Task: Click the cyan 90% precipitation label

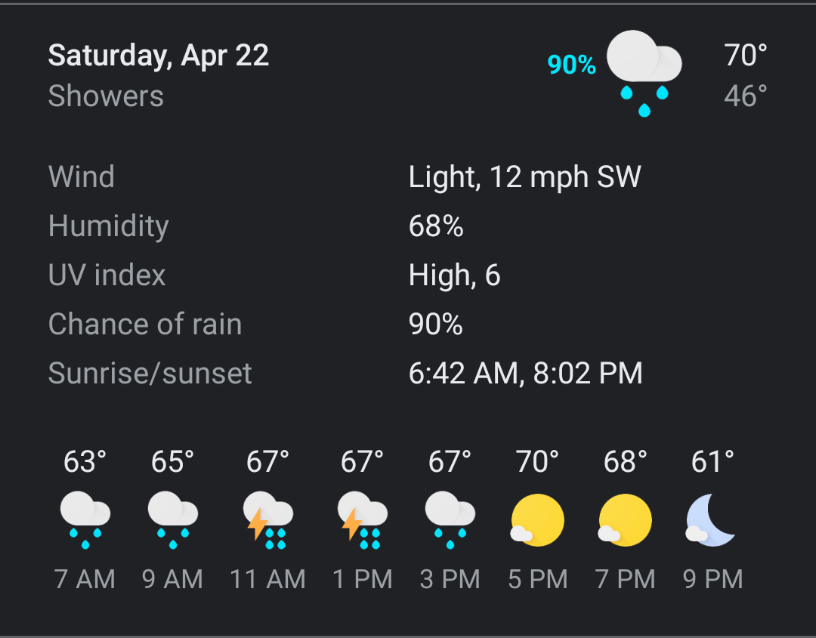Action: tap(571, 65)
